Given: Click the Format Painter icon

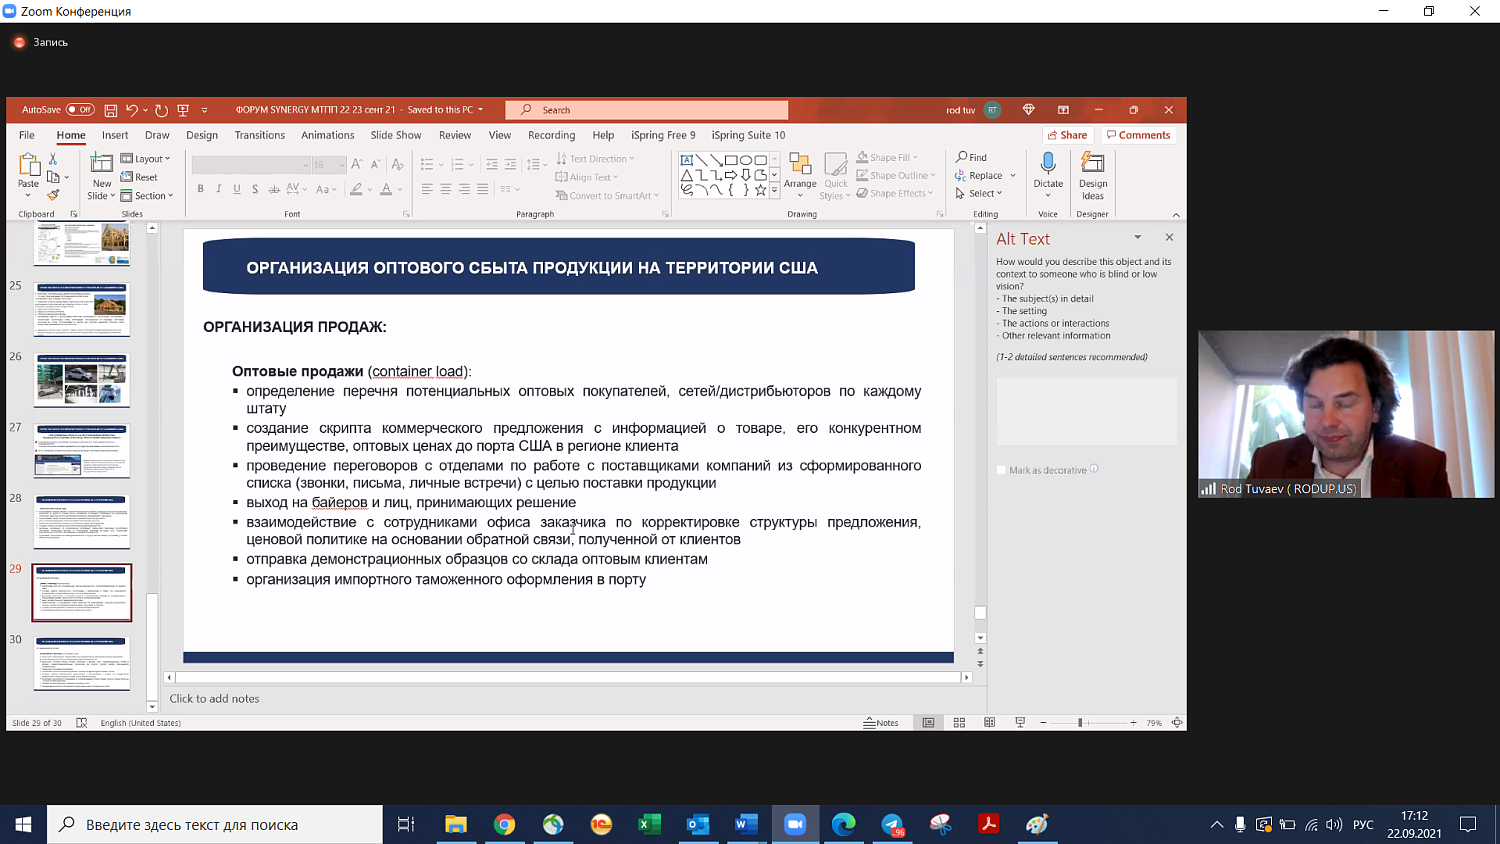Looking at the screenshot, I should (53, 195).
